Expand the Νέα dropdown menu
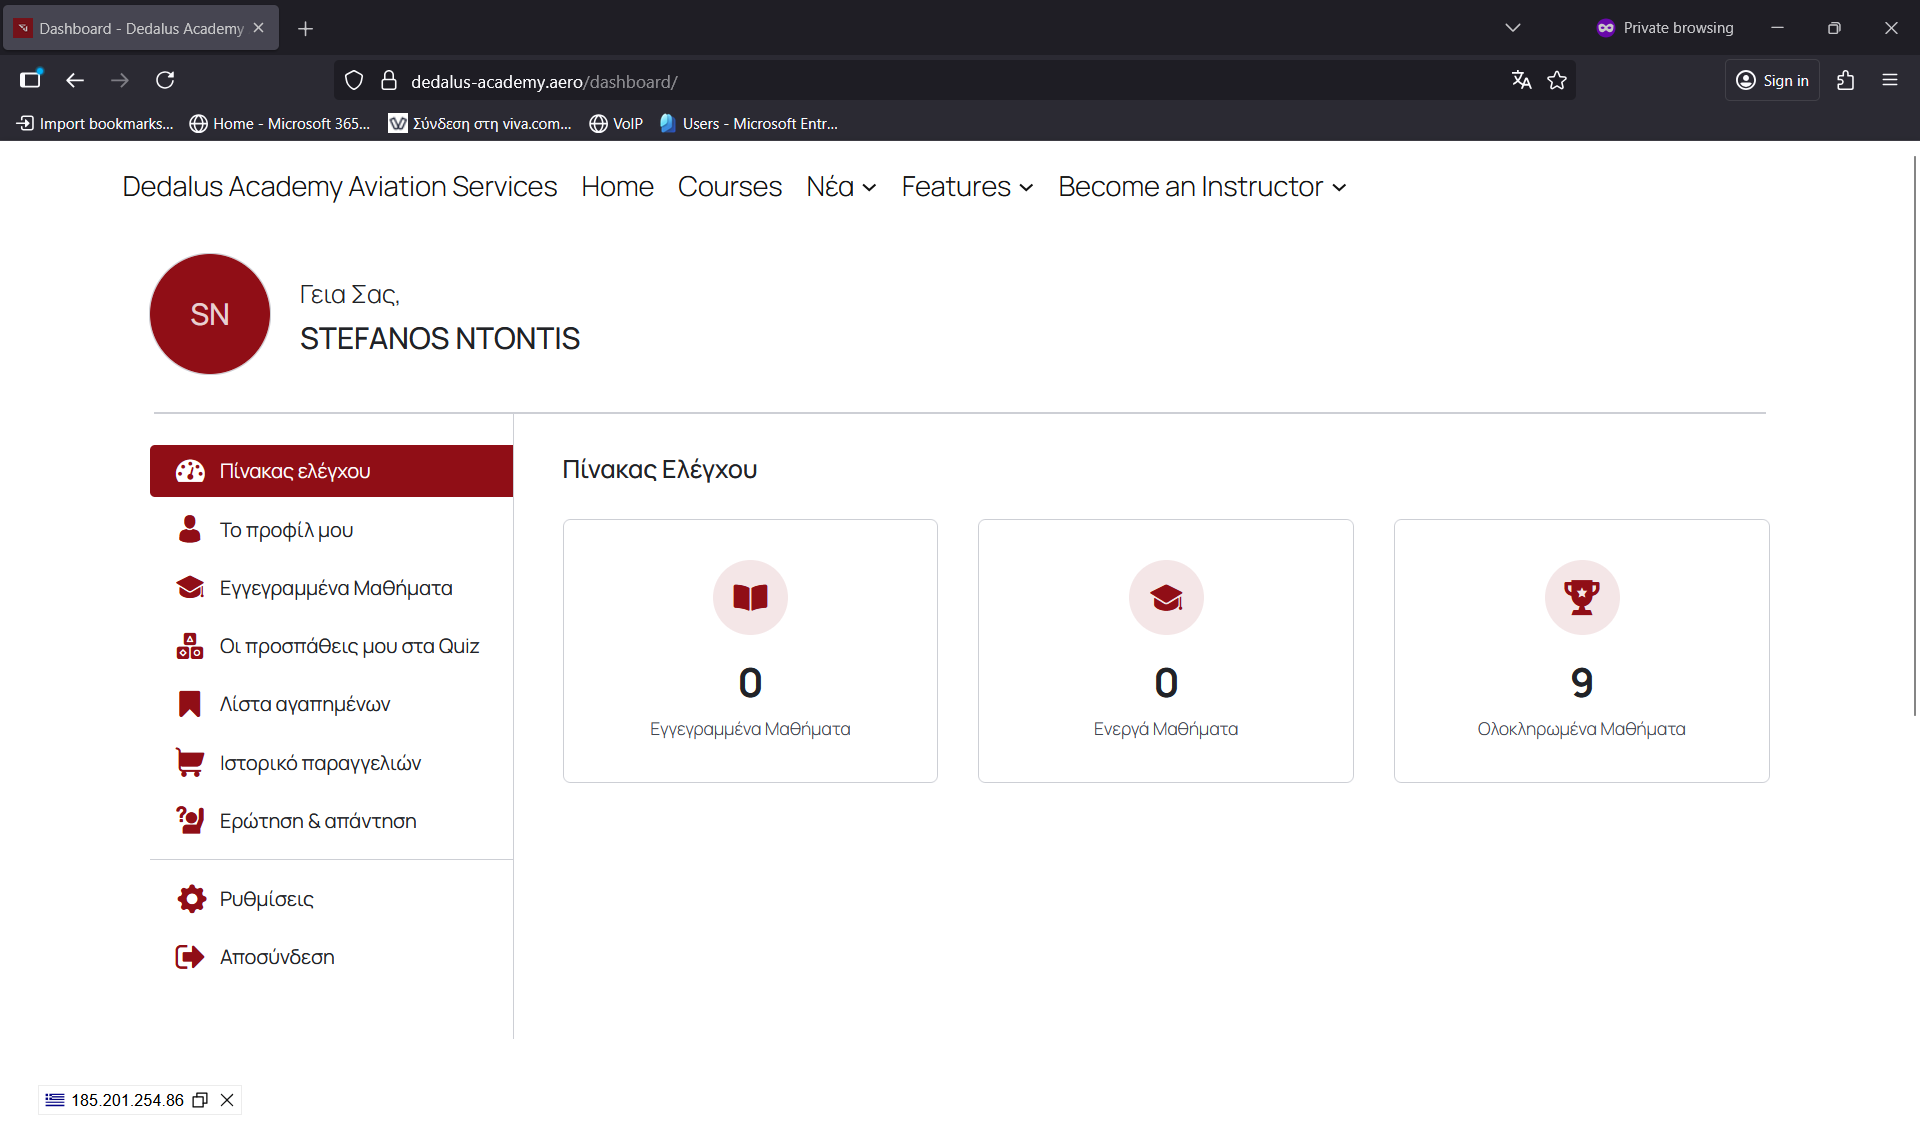Screen dimensions: 1920x1140 [x=841, y=187]
